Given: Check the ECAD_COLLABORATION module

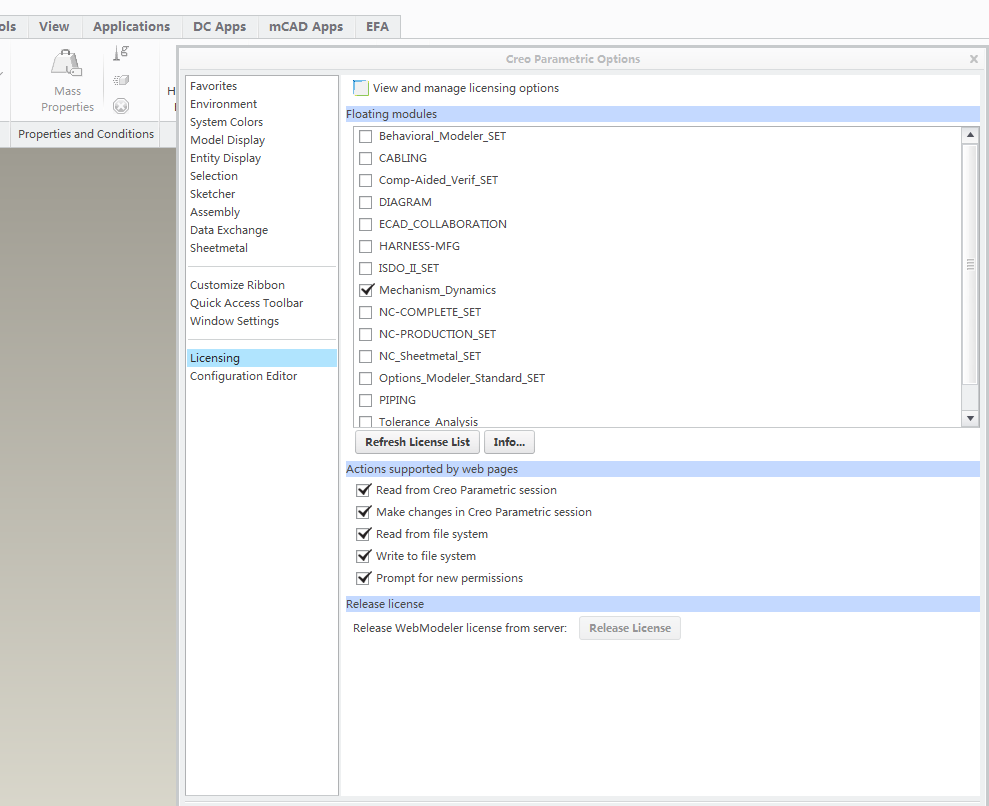Looking at the screenshot, I should point(365,225).
